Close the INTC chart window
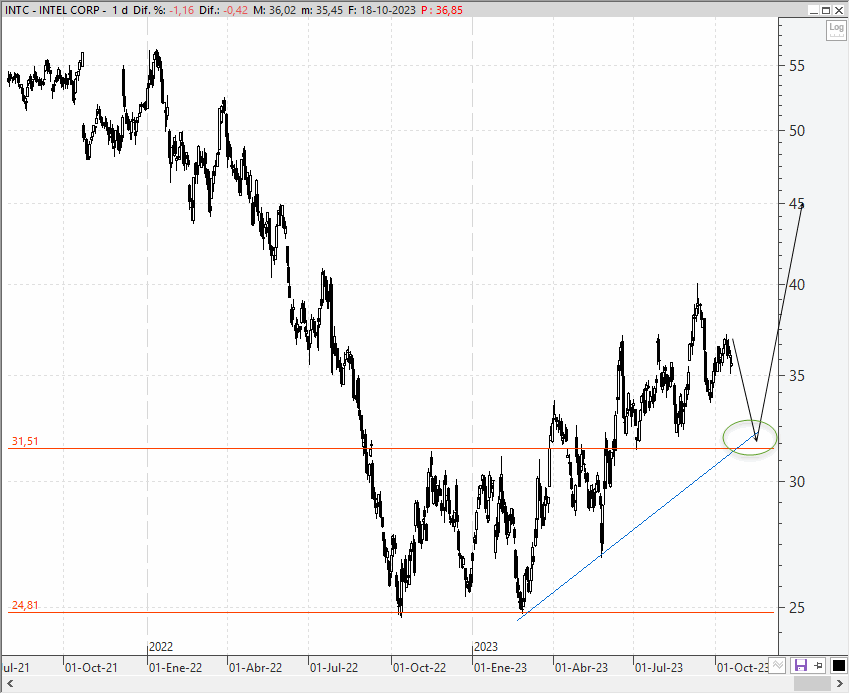850x694 pixels. (839, 10)
